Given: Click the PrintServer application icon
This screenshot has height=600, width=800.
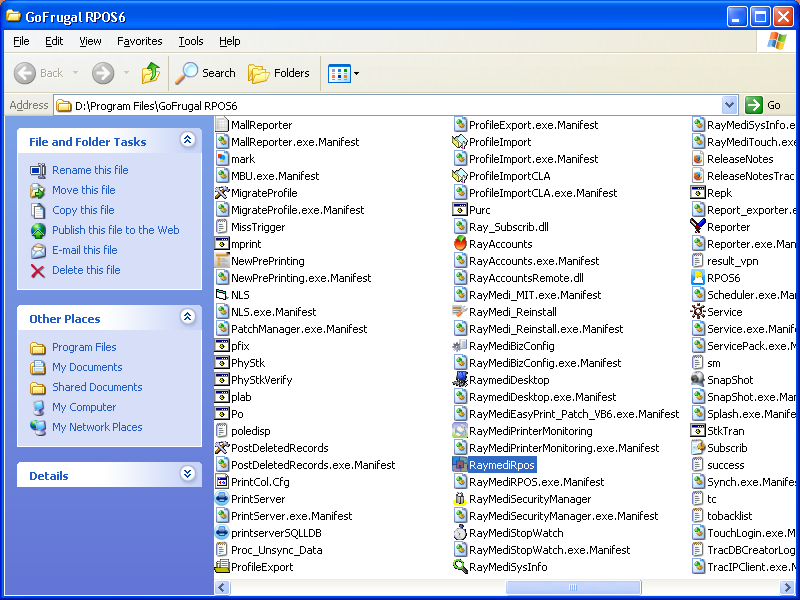Looking at the screenshot, I should (223, 499).
